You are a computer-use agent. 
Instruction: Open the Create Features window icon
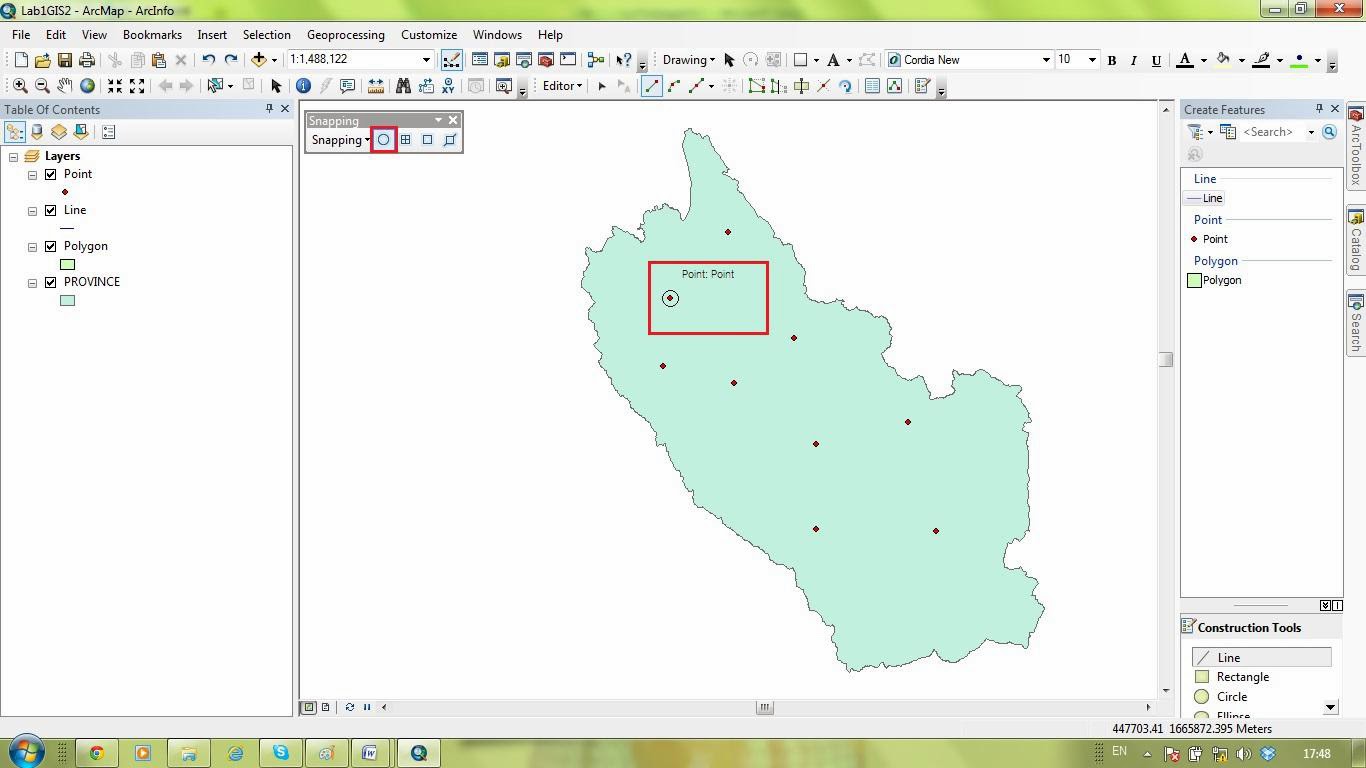tap(923, 86)
